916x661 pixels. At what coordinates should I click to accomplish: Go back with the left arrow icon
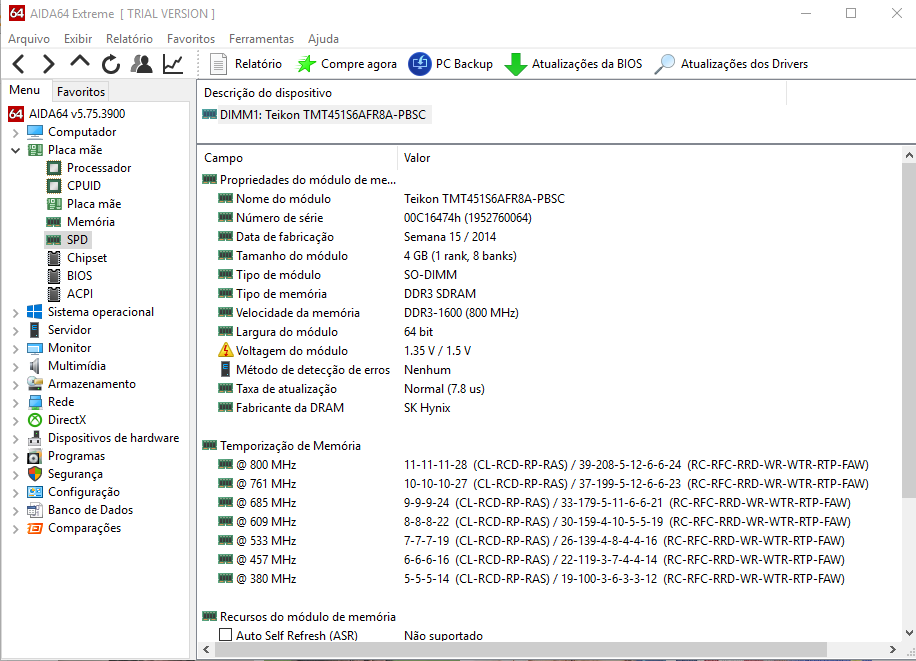tap(19, 64)
